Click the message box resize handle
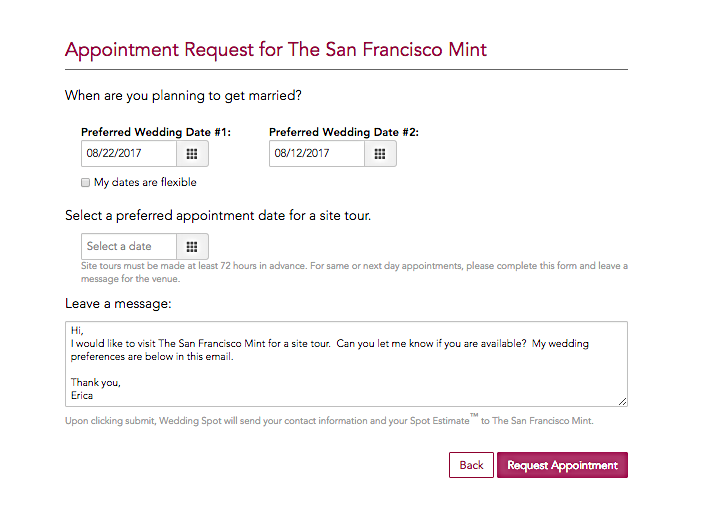This screenshot has height=524, width=712. pos(623,401)
